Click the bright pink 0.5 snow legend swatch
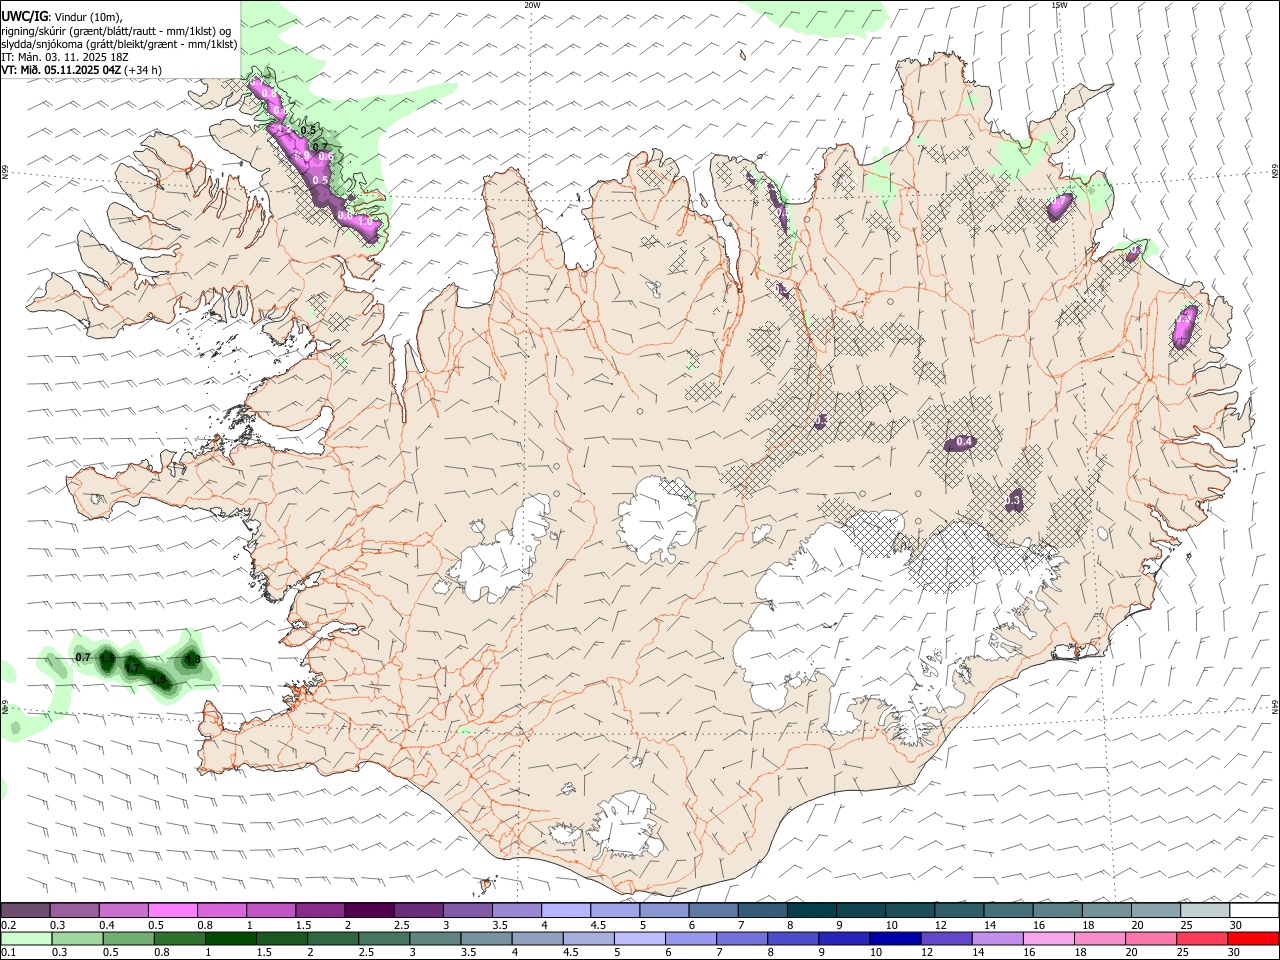The image size is (1280, 960). pos(172,911)
